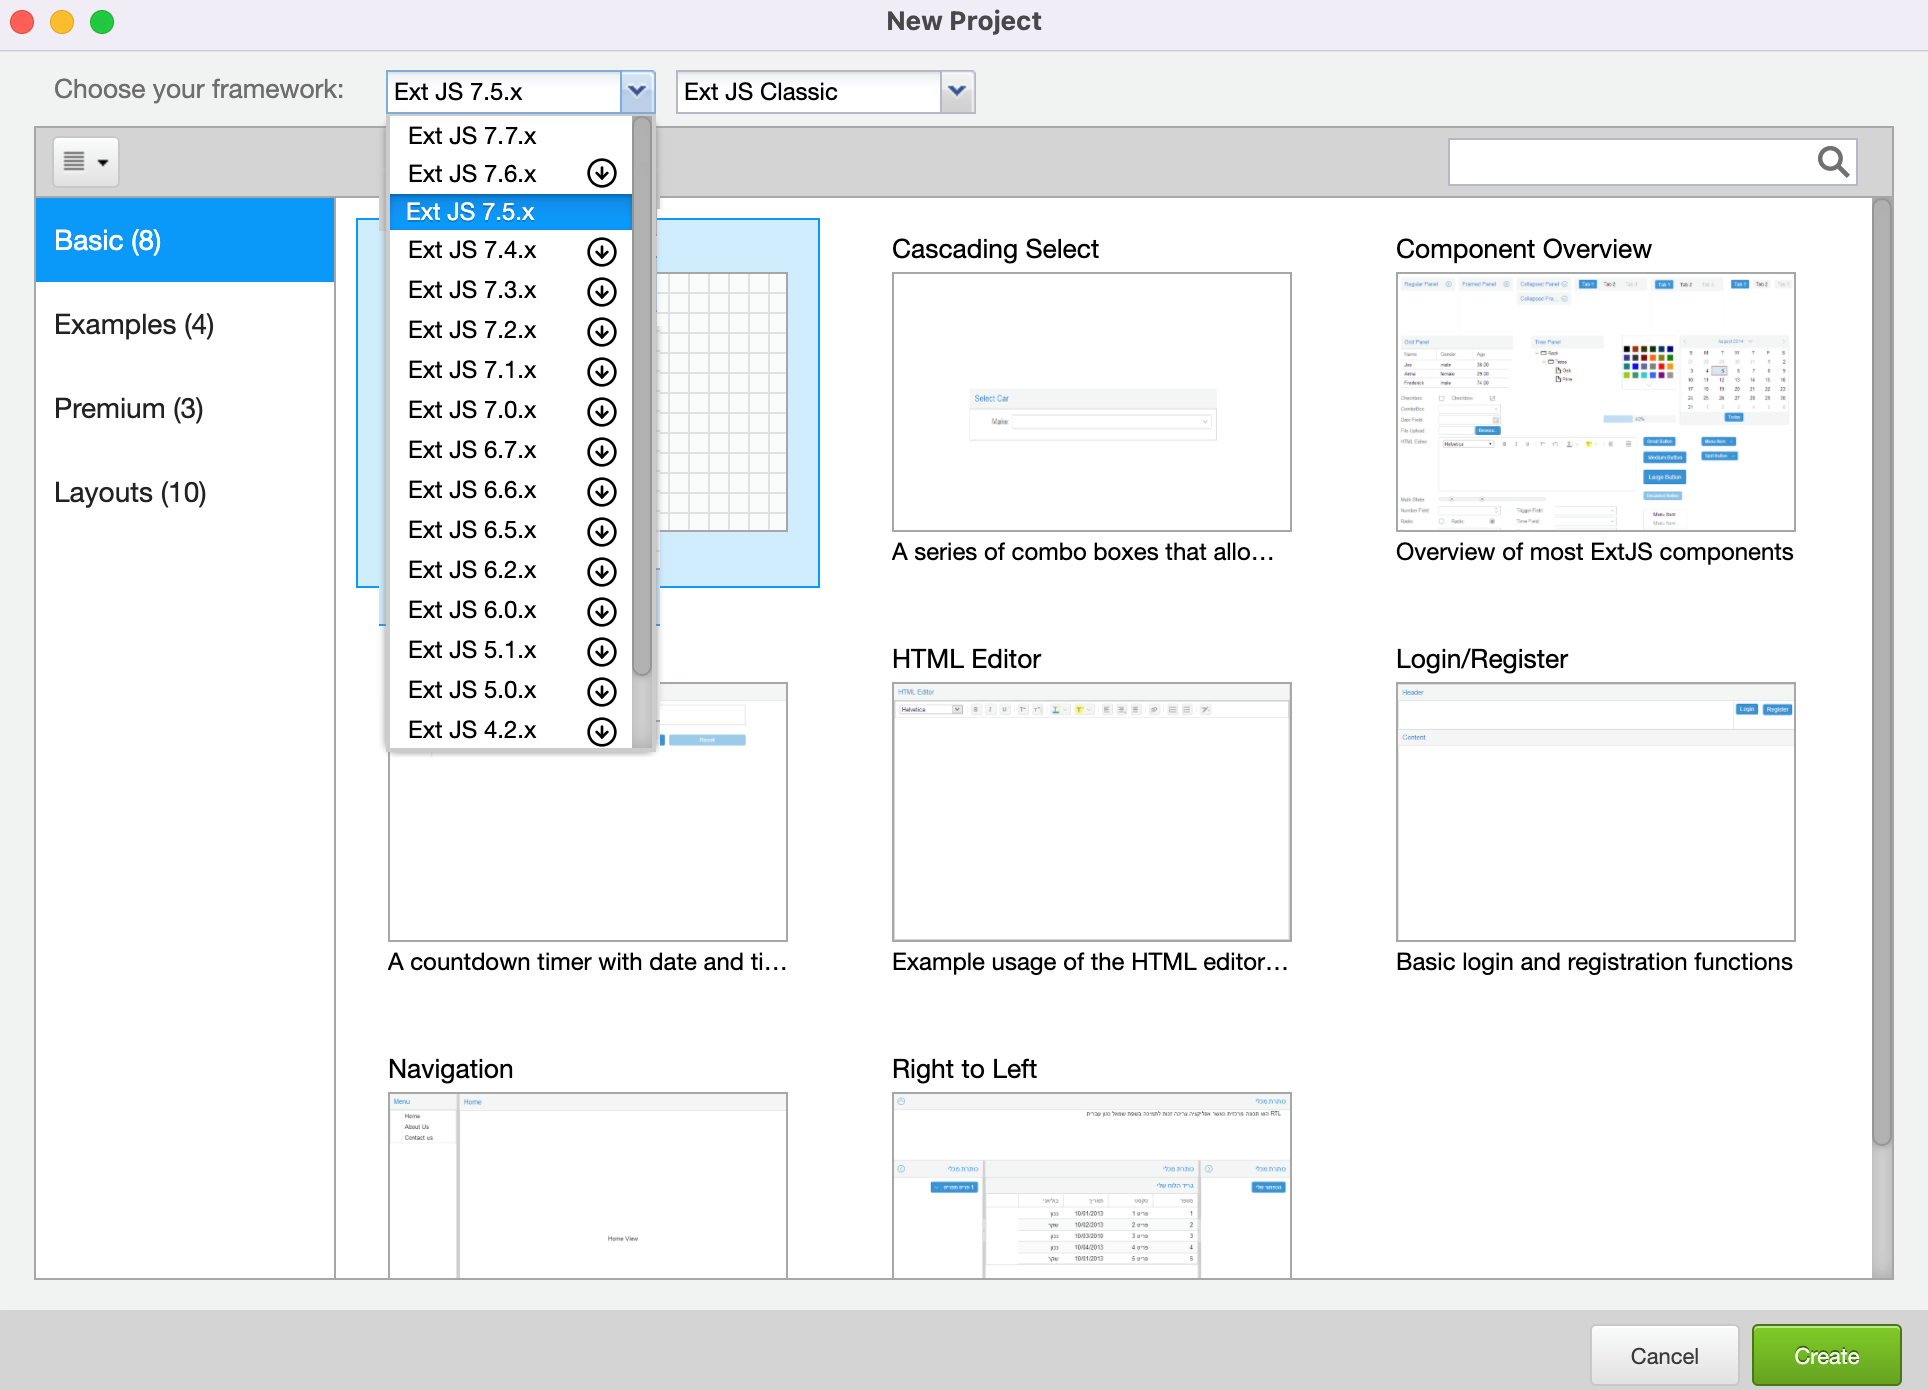Select the Right to Left template thumbnail
Image resolution: width=1928 pixels, height=1390 pixels.
[1091, 1185]
